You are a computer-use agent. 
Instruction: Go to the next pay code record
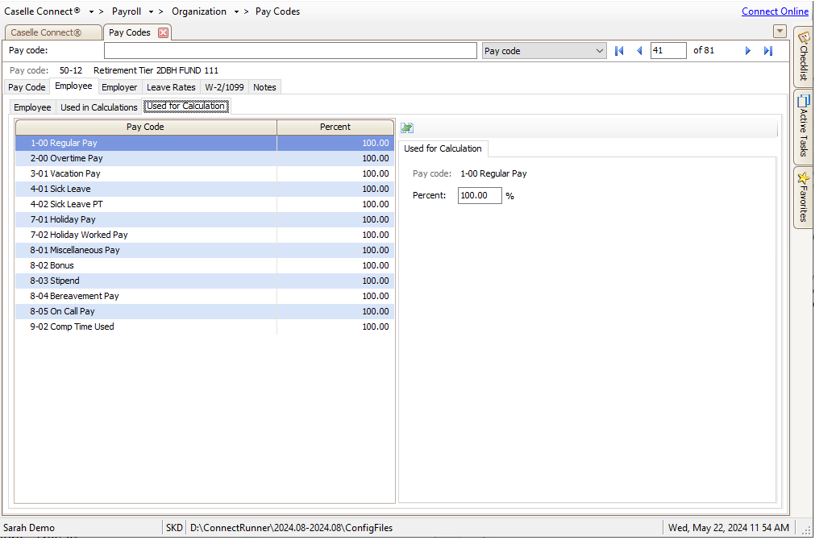click(x=747, y=51)
